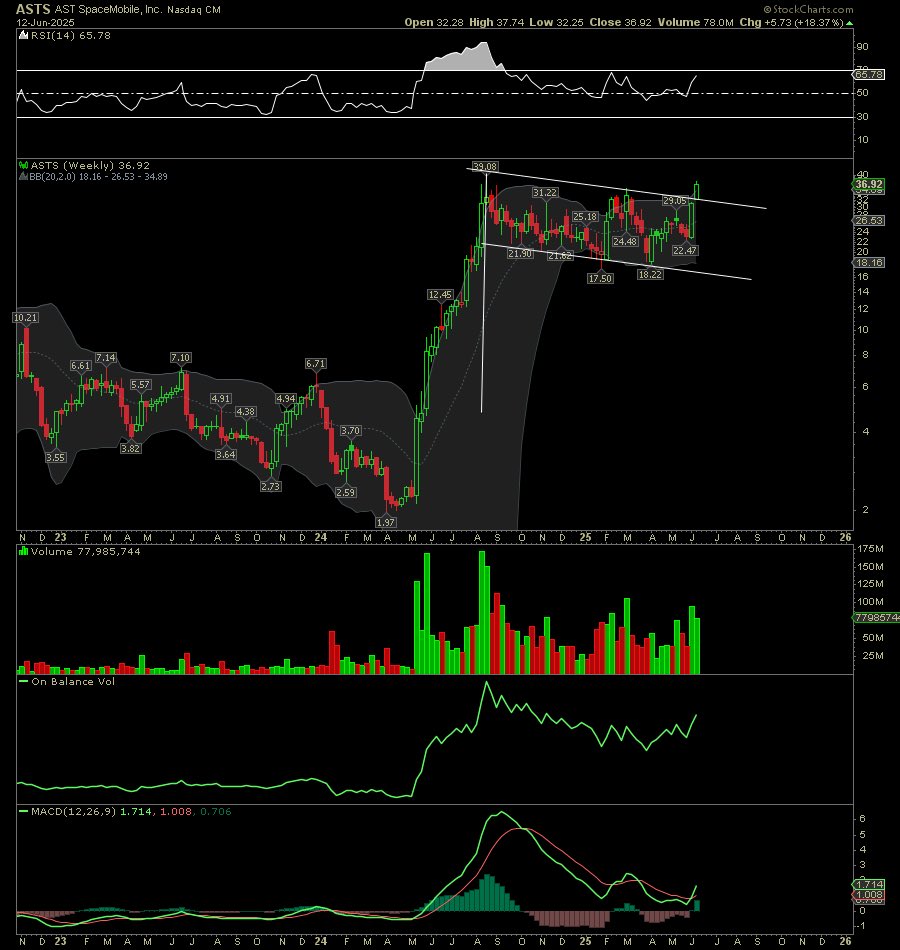This screenshot has width=900, height=950.
Task: Click the Close 36.92 header value
Action: click(621, 22)
